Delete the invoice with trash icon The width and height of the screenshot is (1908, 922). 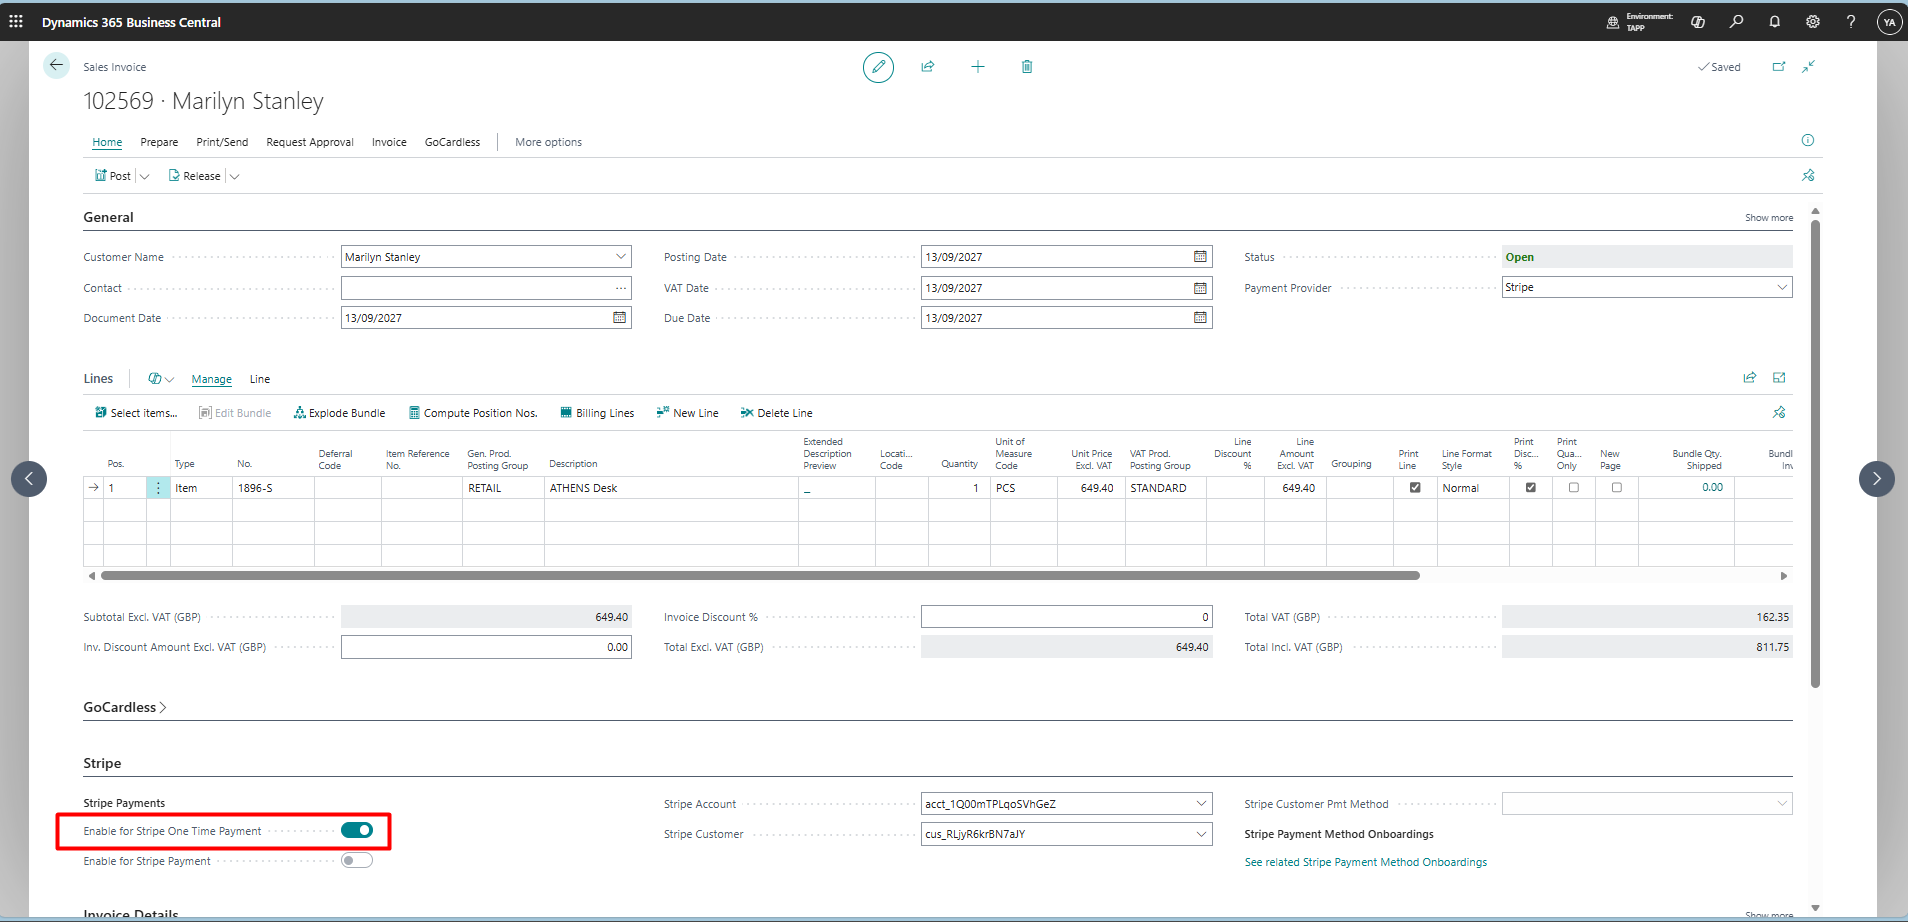(x=1027, y=67)
